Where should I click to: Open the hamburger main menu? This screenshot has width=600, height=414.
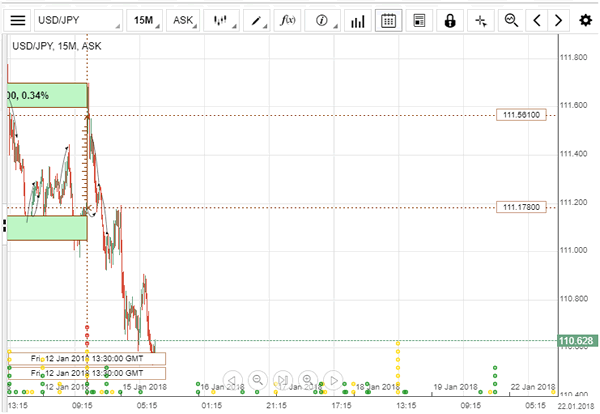[x=17, y=20]
